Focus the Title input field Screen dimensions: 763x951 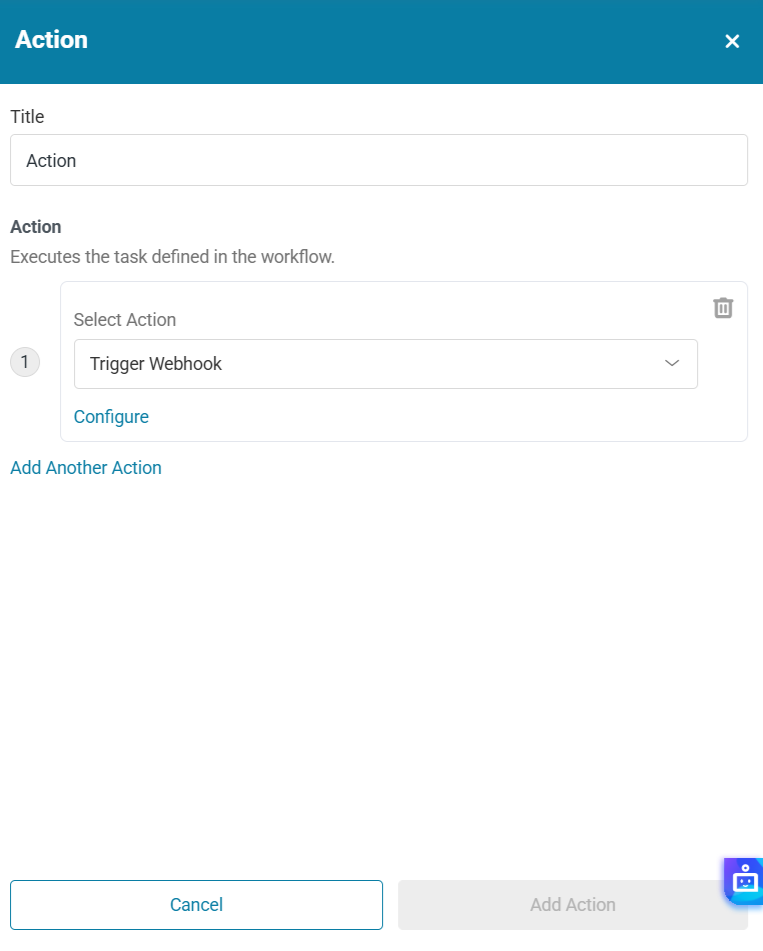378,160
